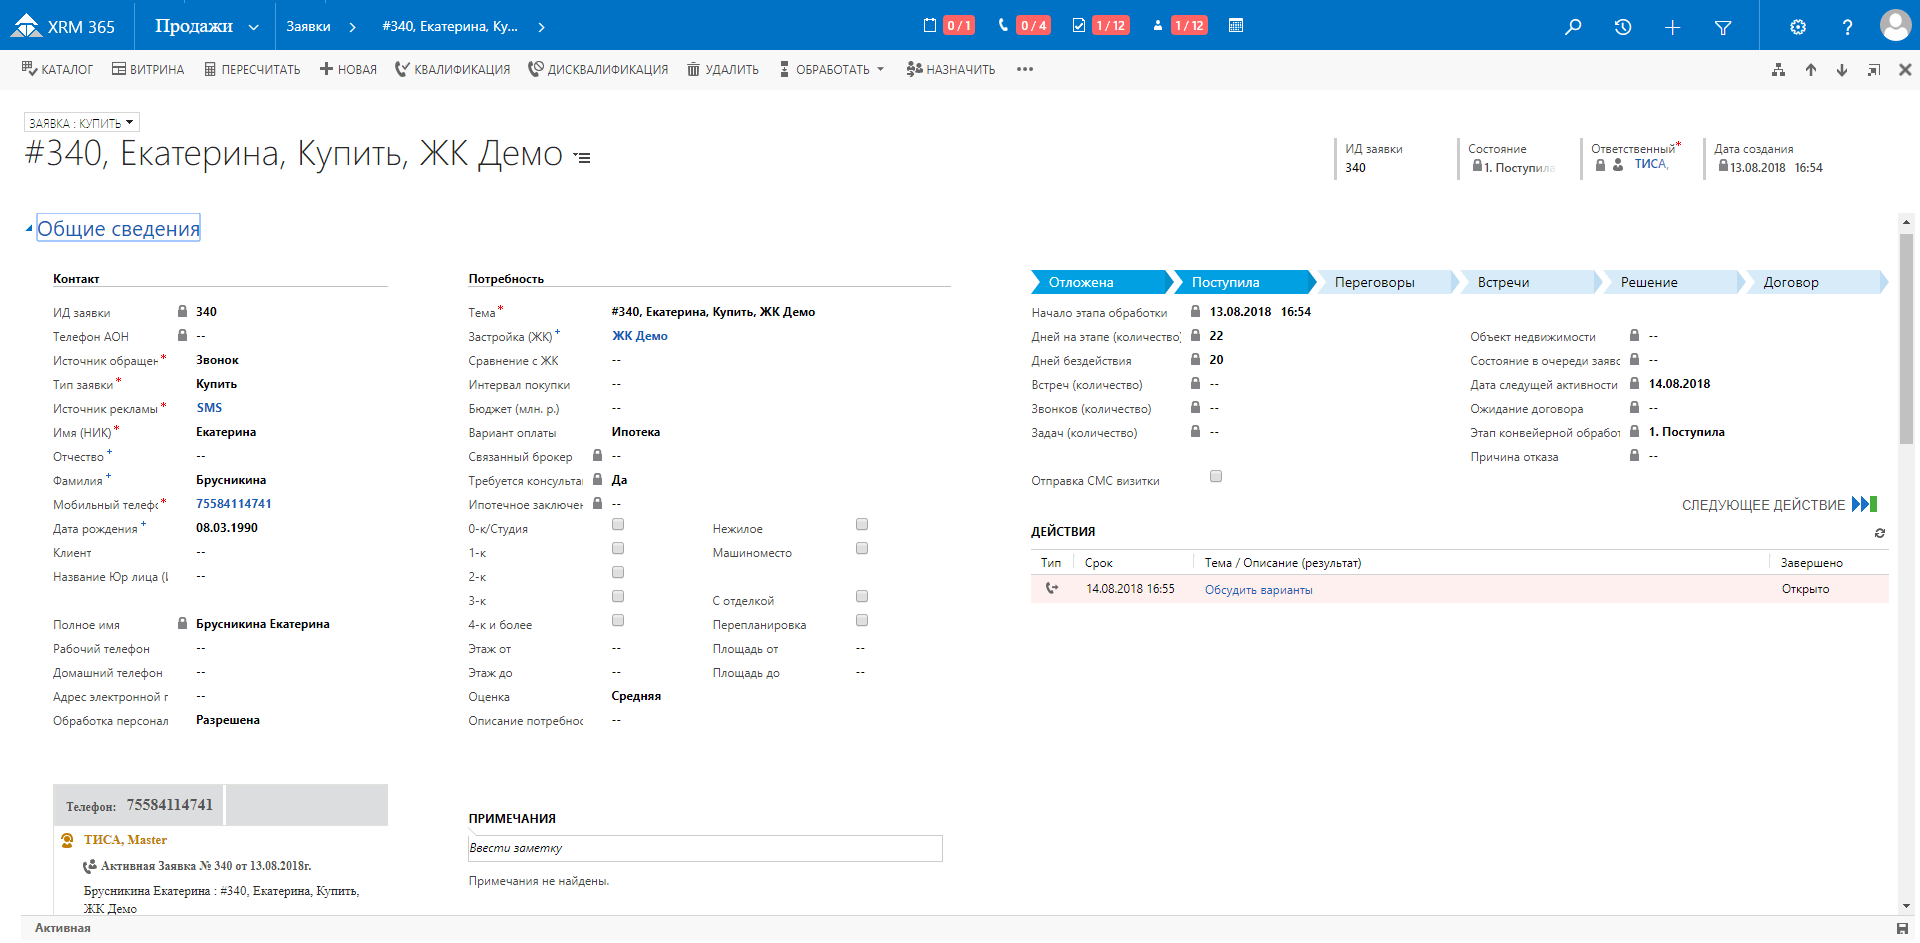Toggle the Машиноместо checkbox

(x=862, y=548)
